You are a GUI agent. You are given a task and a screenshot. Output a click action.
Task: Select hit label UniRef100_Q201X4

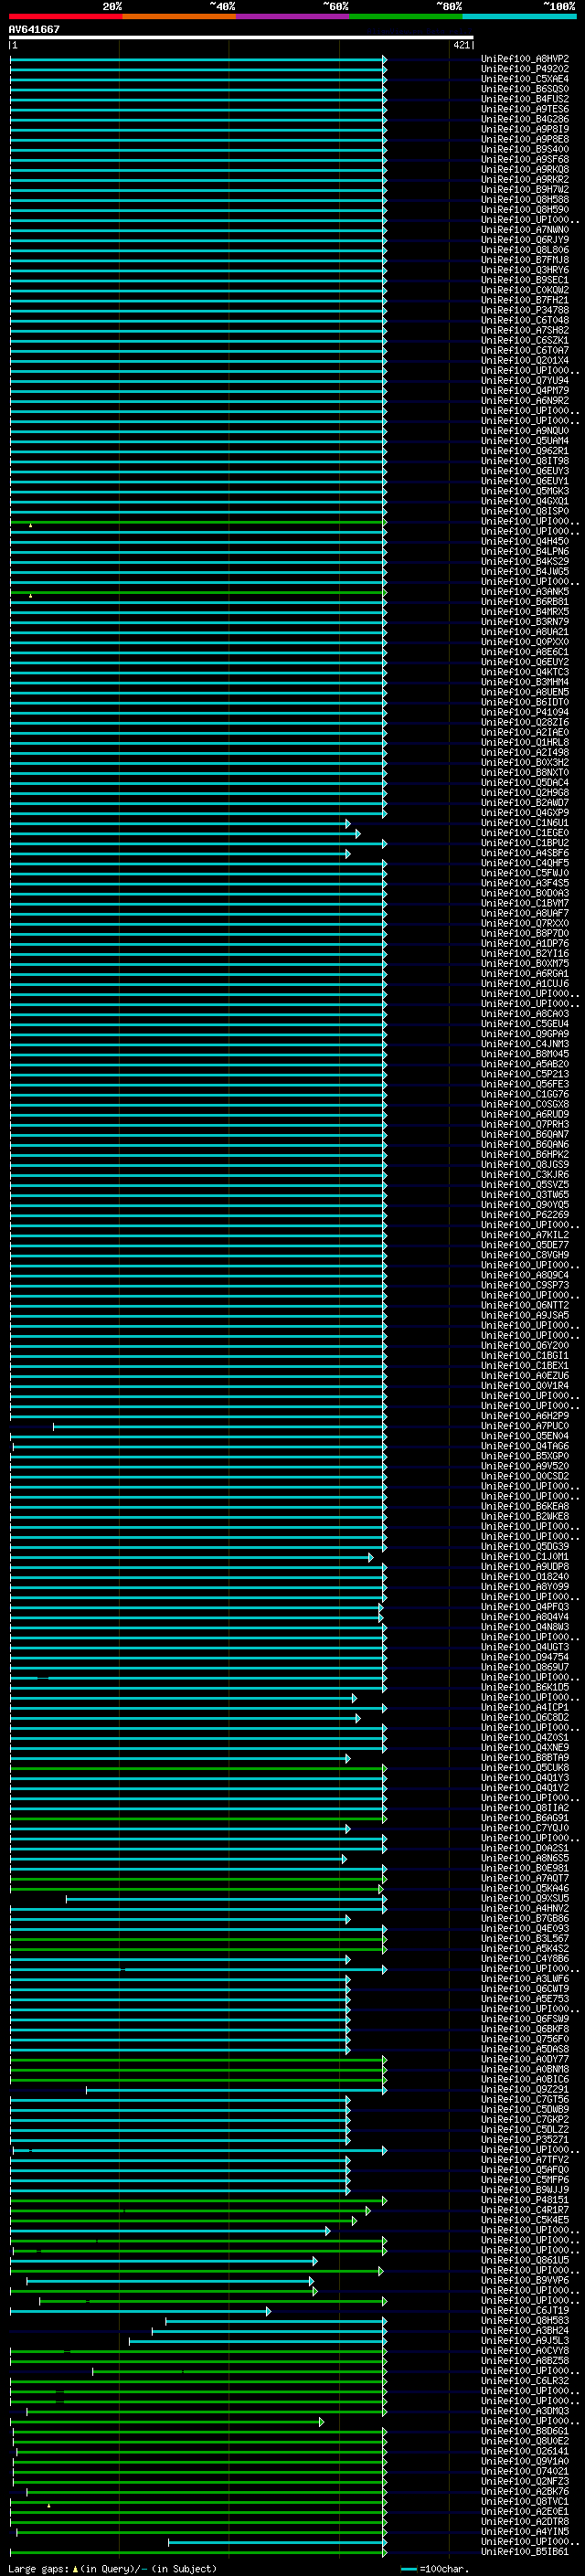click(525, 360)
